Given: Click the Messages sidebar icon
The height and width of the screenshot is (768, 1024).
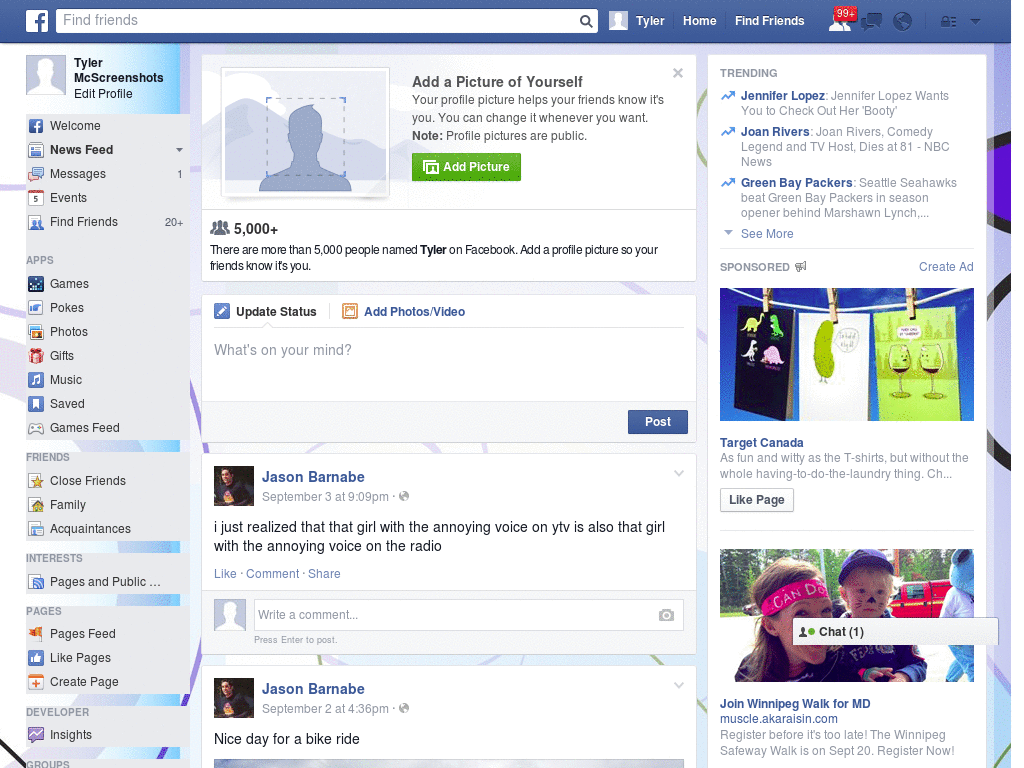Looking at the screenshot, I should point(36,174).
